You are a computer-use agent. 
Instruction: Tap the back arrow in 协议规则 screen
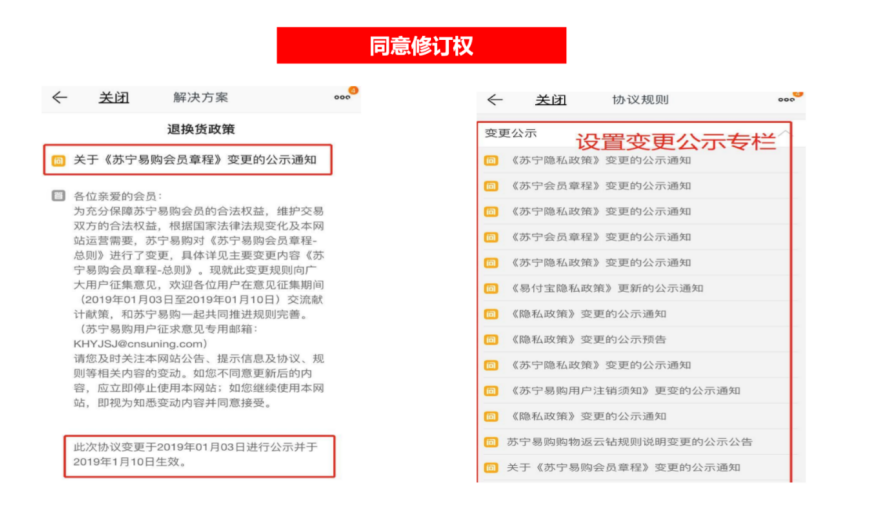click(x=495, y=99)
